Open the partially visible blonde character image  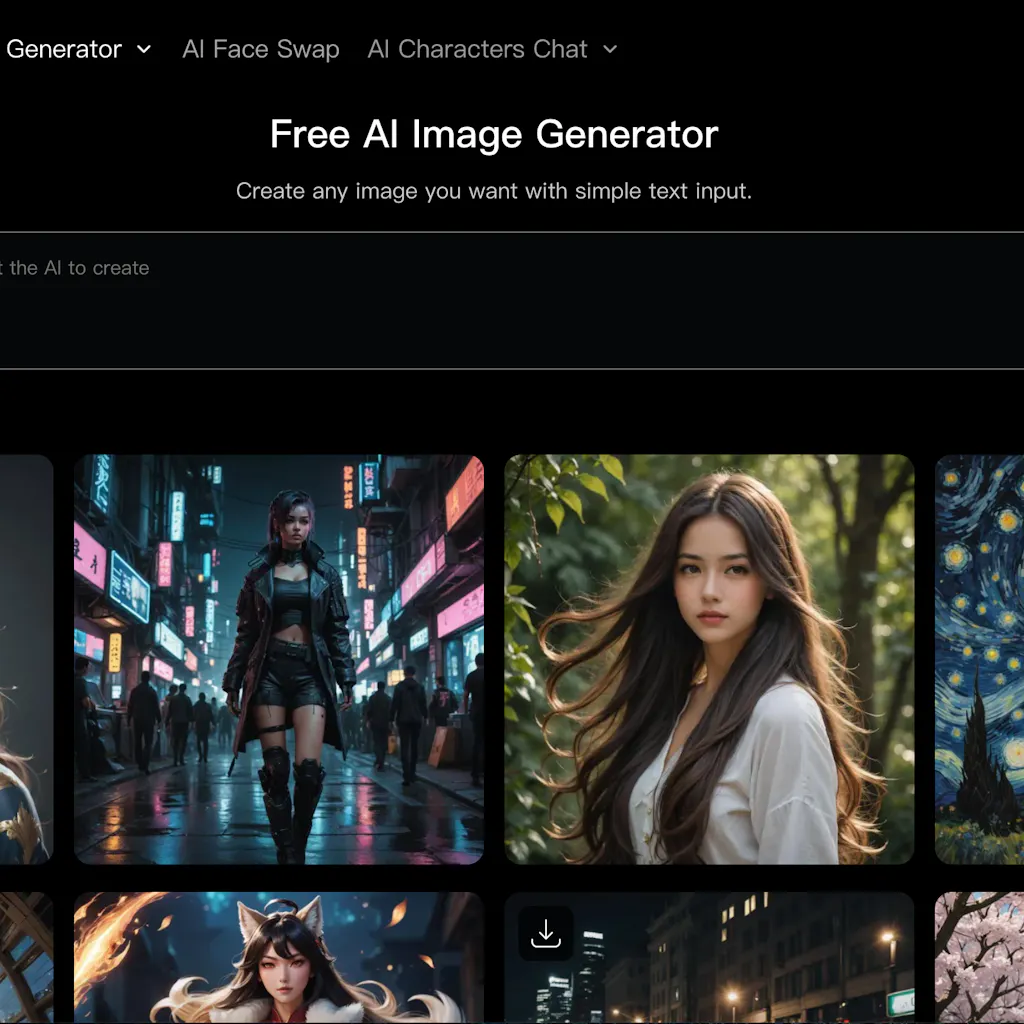25,659
